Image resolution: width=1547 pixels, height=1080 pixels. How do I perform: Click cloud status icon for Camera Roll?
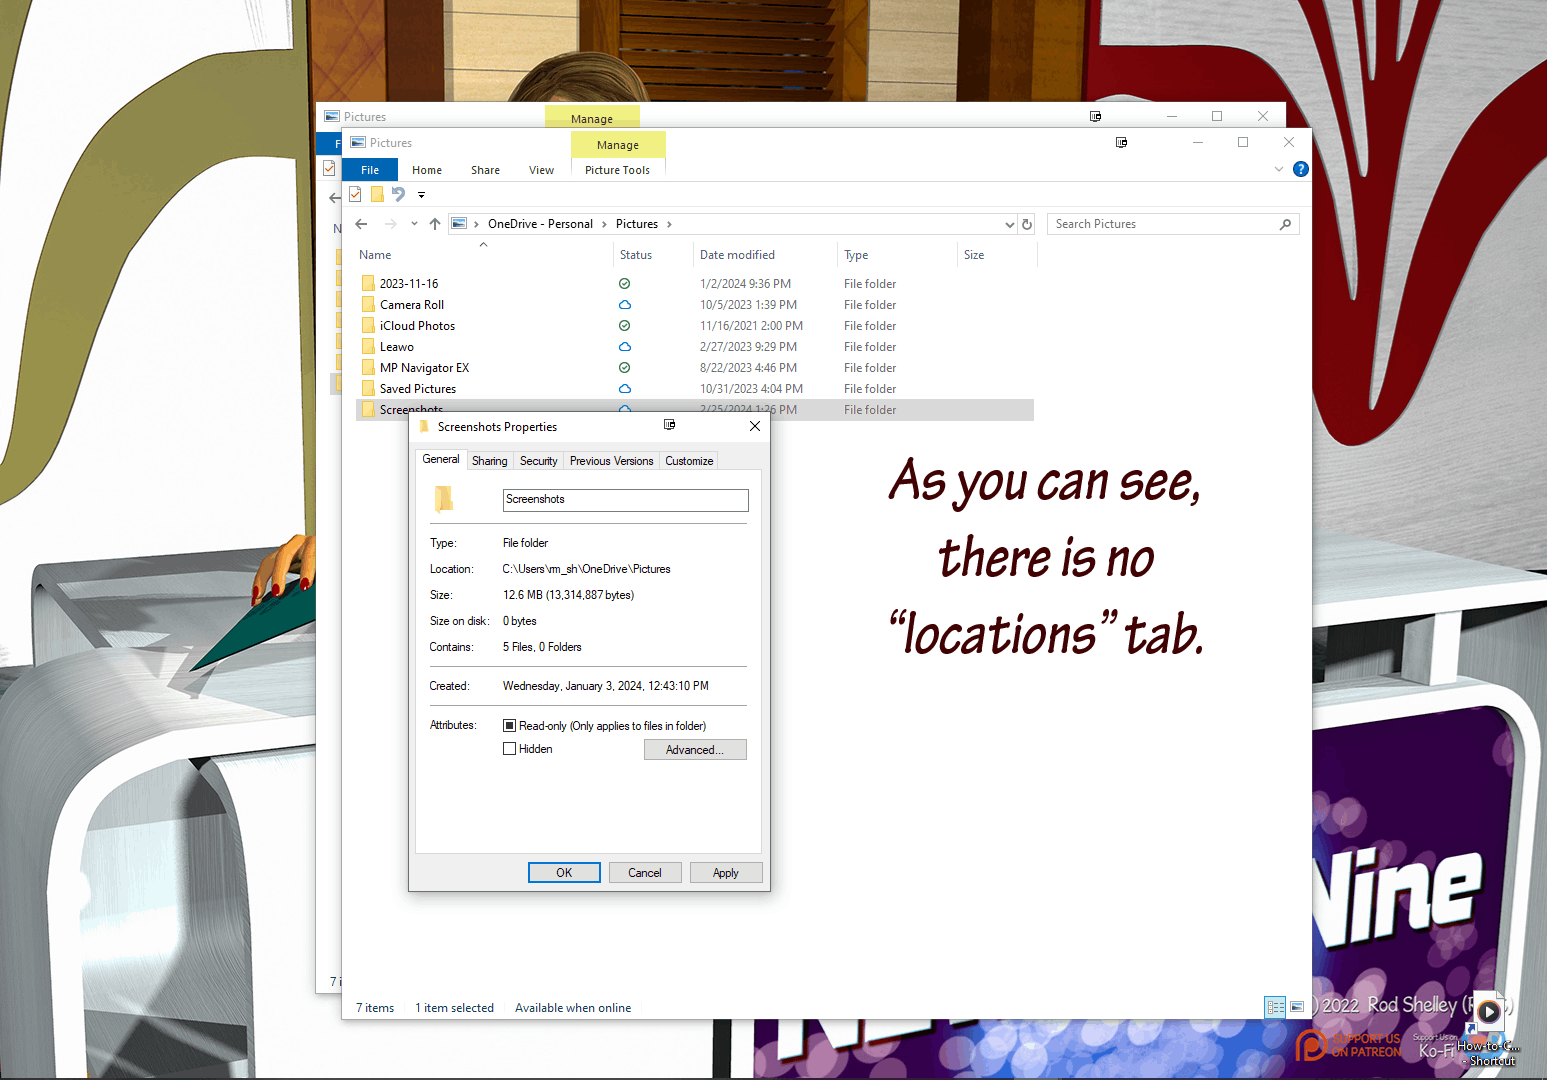[625, 305]
